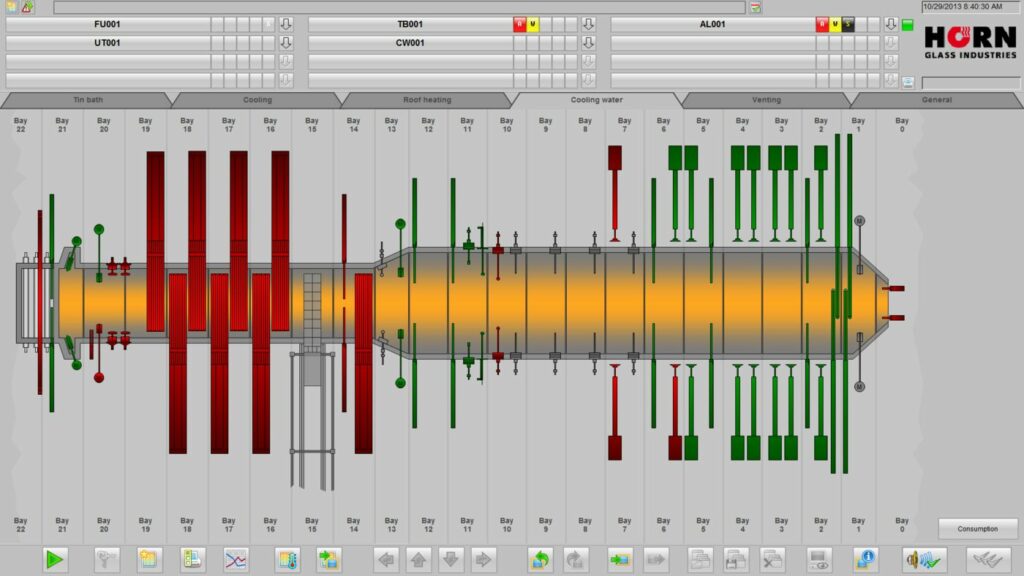
Task: Toggle the yellow M indicator on TB001 row
Action: (x=533, y=24)
